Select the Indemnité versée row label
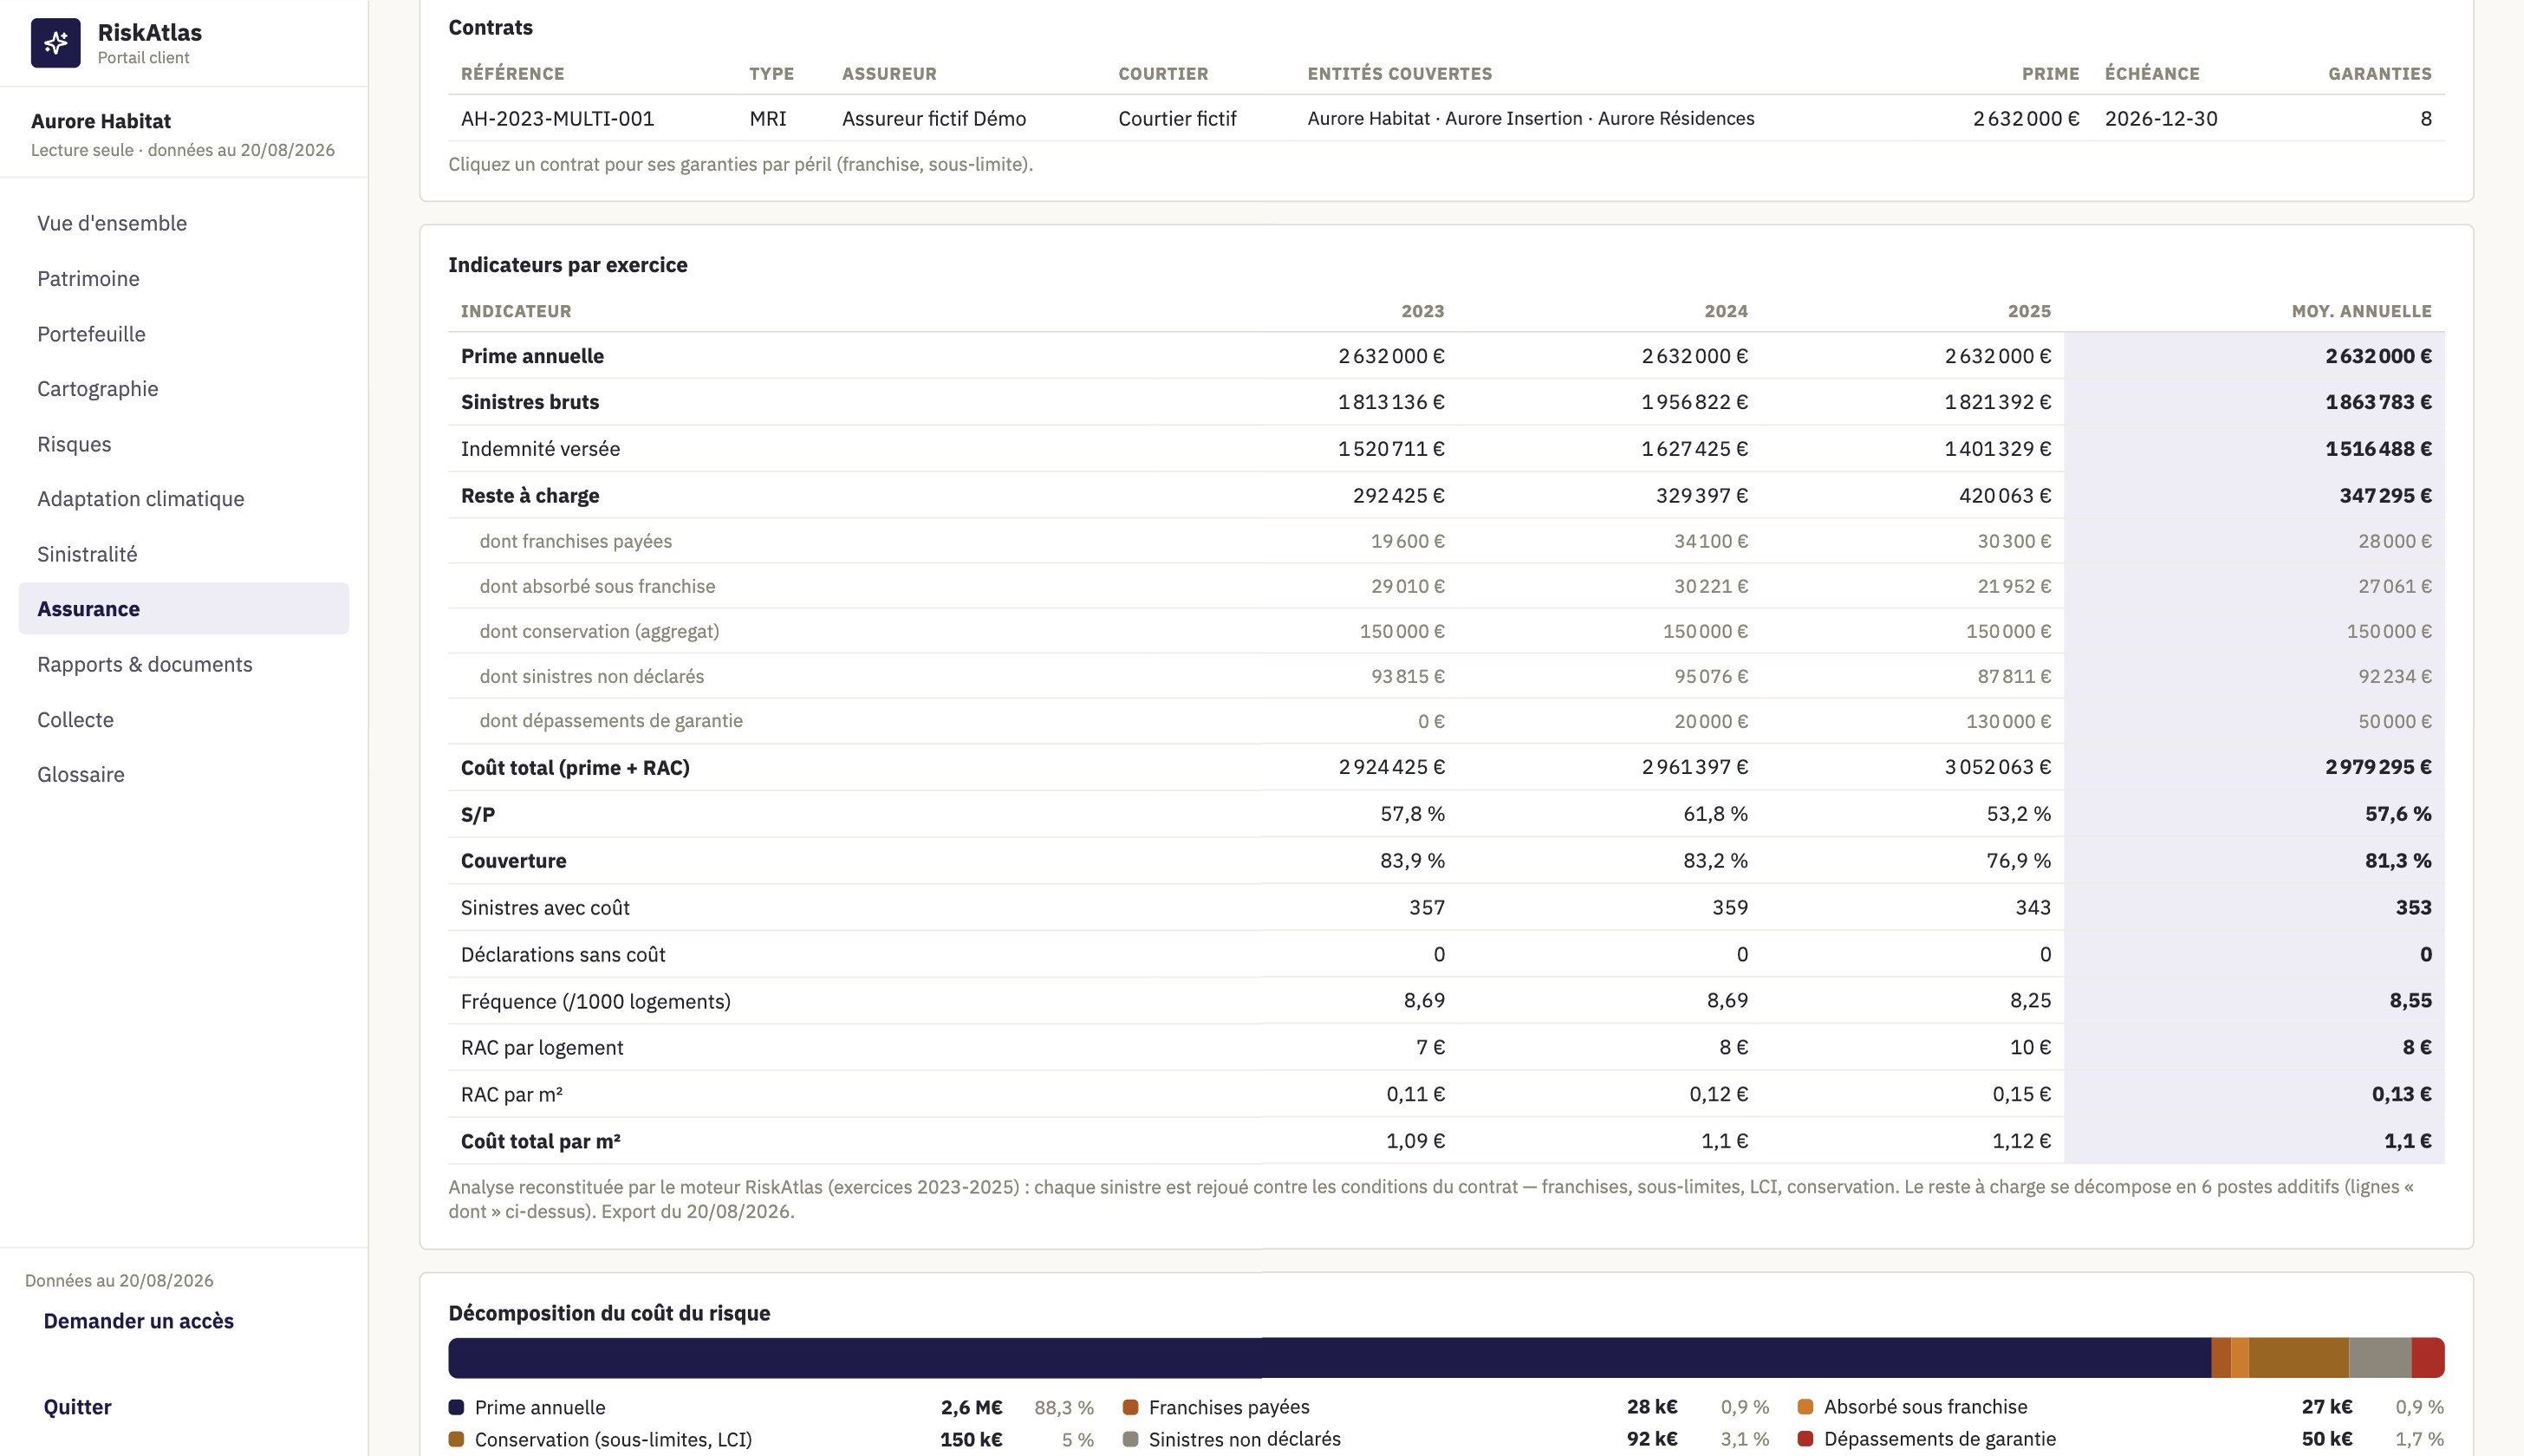This screenshot has width=2524, height=1456. pos(540,449)
